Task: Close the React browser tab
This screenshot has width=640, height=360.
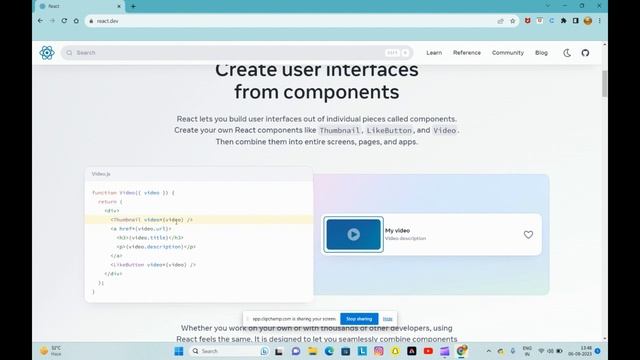Action: [x=119, y=6]
